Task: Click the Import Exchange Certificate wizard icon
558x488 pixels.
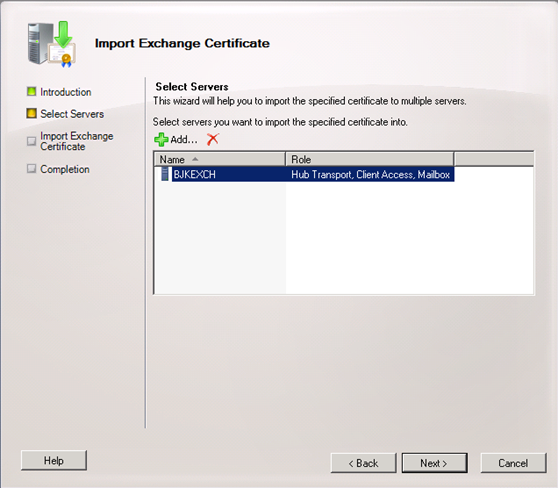Action: pyautogui.click(x=52, y=44)
